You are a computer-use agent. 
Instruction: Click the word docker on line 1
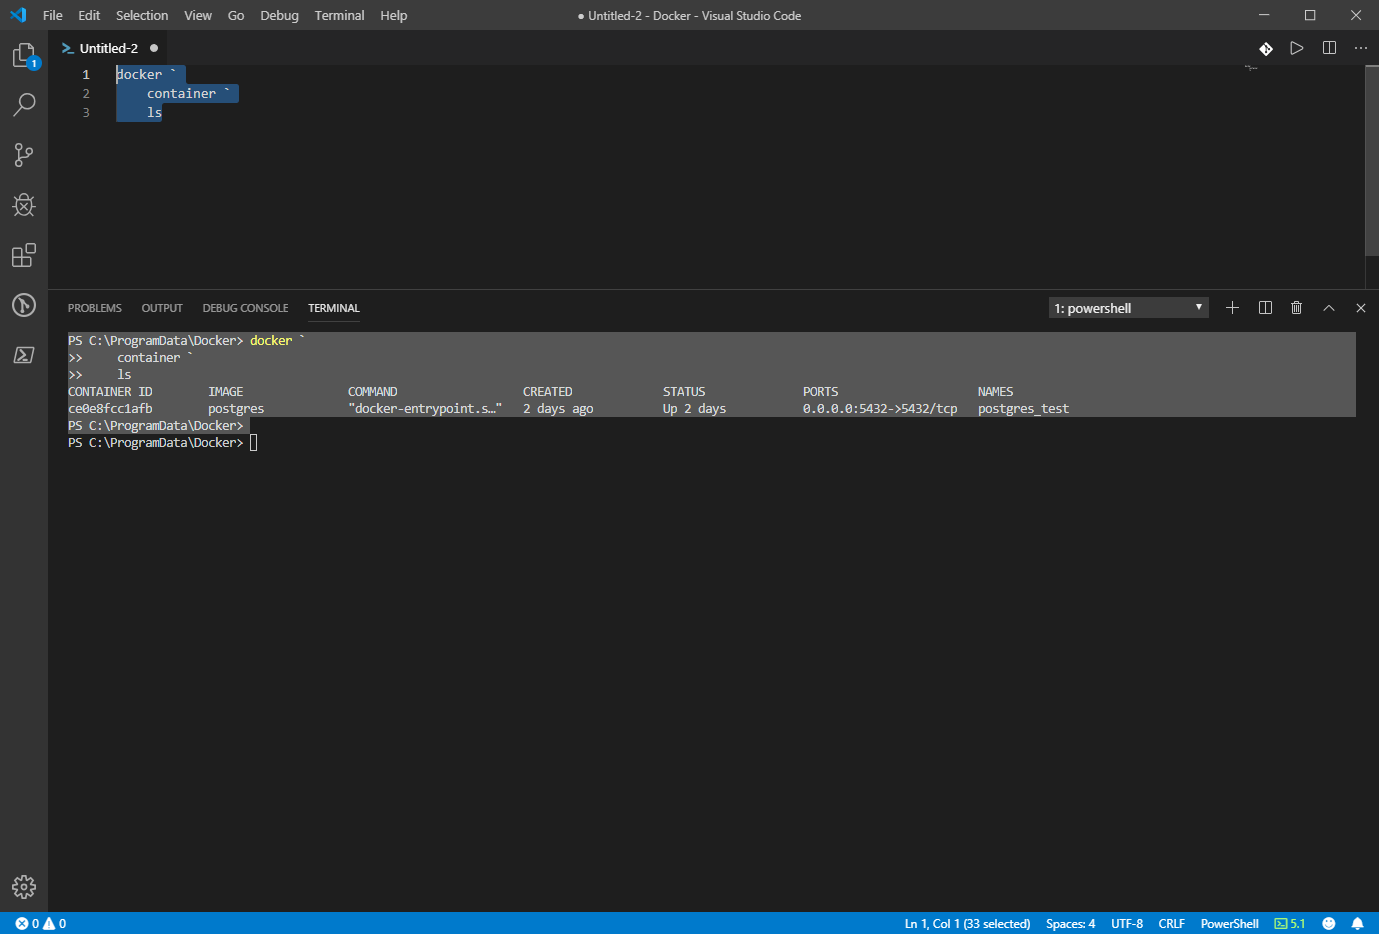139,74
